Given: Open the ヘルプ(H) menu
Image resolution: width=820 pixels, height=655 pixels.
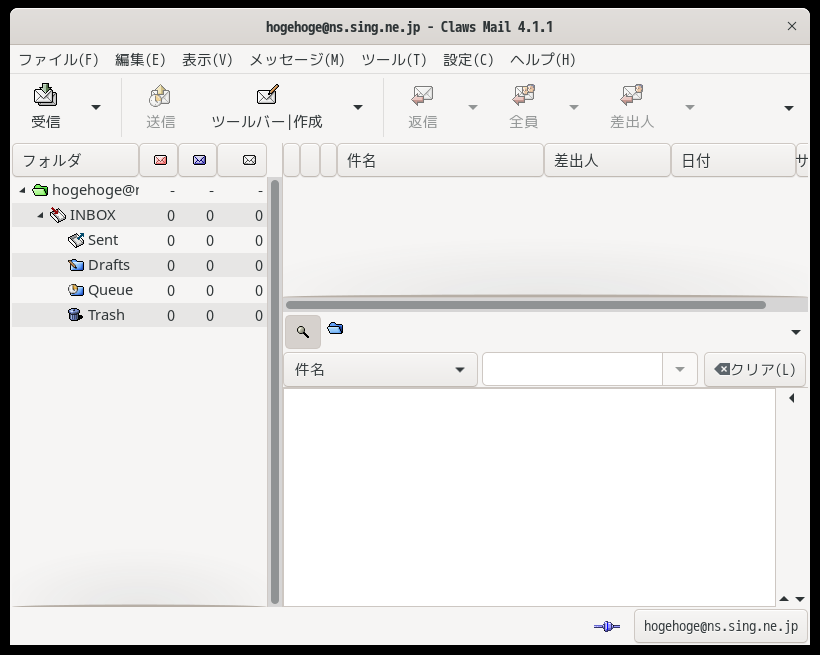Looking at the screenshot, I should point(543,60).
